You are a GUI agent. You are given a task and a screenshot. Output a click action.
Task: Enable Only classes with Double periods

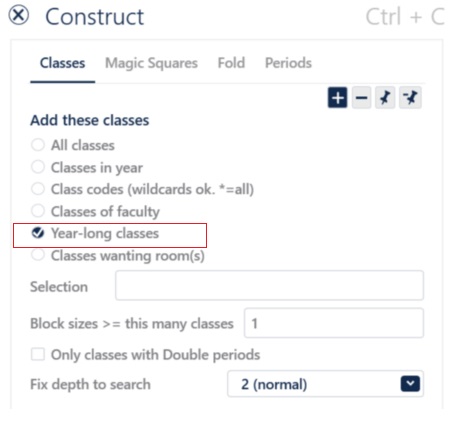(x=38, y=354)
